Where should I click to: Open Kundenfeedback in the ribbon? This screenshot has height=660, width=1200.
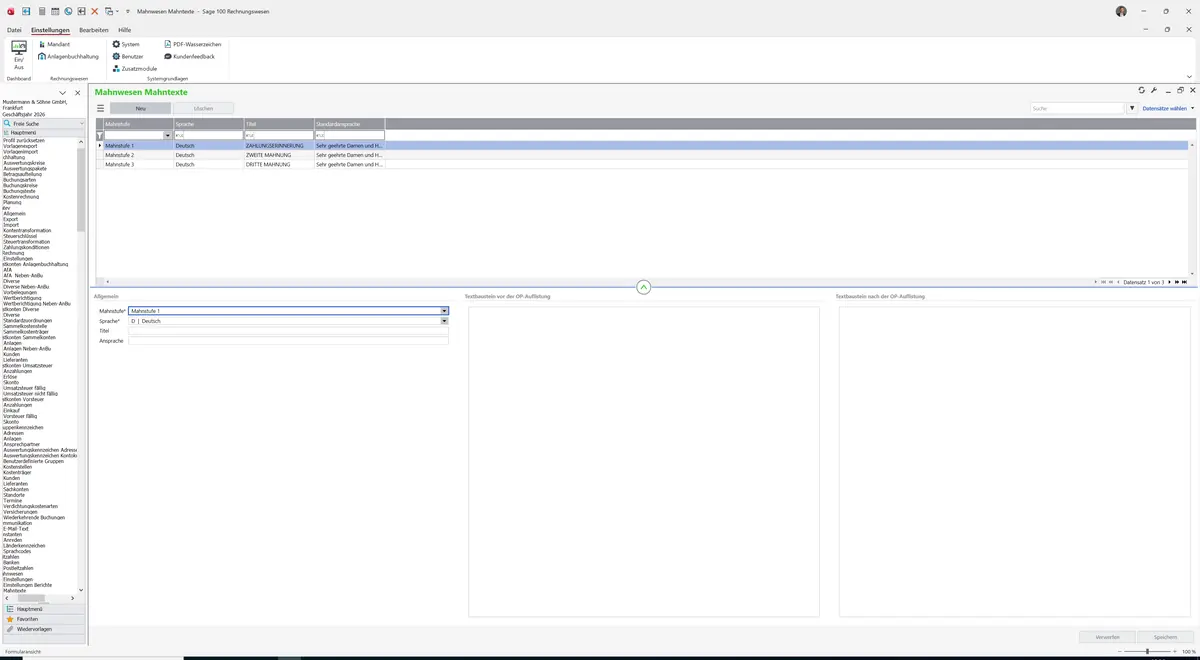pos(189,56)
